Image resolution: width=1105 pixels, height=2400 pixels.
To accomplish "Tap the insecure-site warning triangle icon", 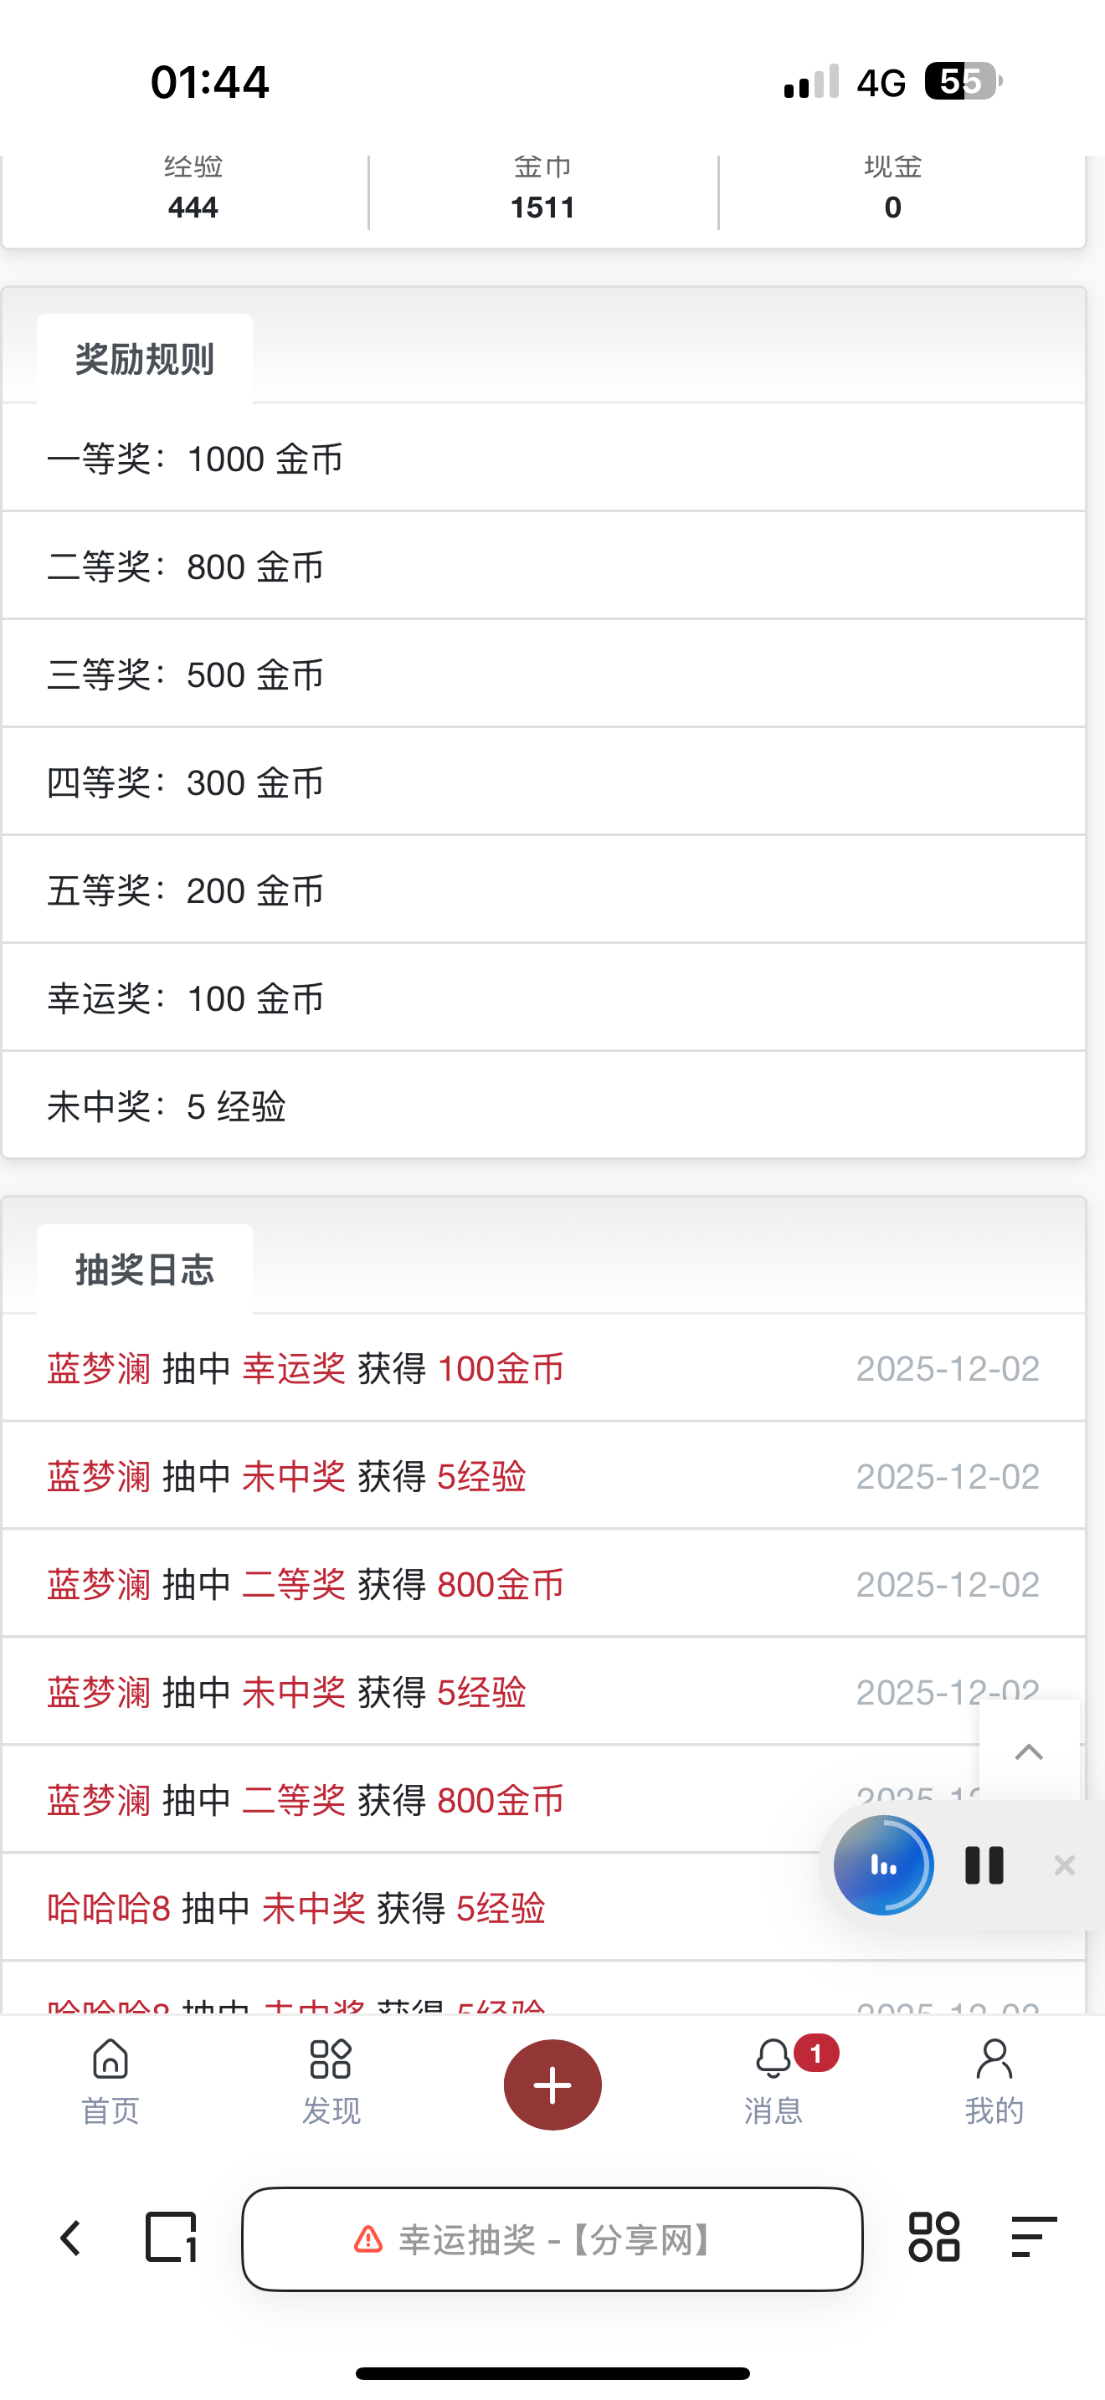I will click(368, 2239).
